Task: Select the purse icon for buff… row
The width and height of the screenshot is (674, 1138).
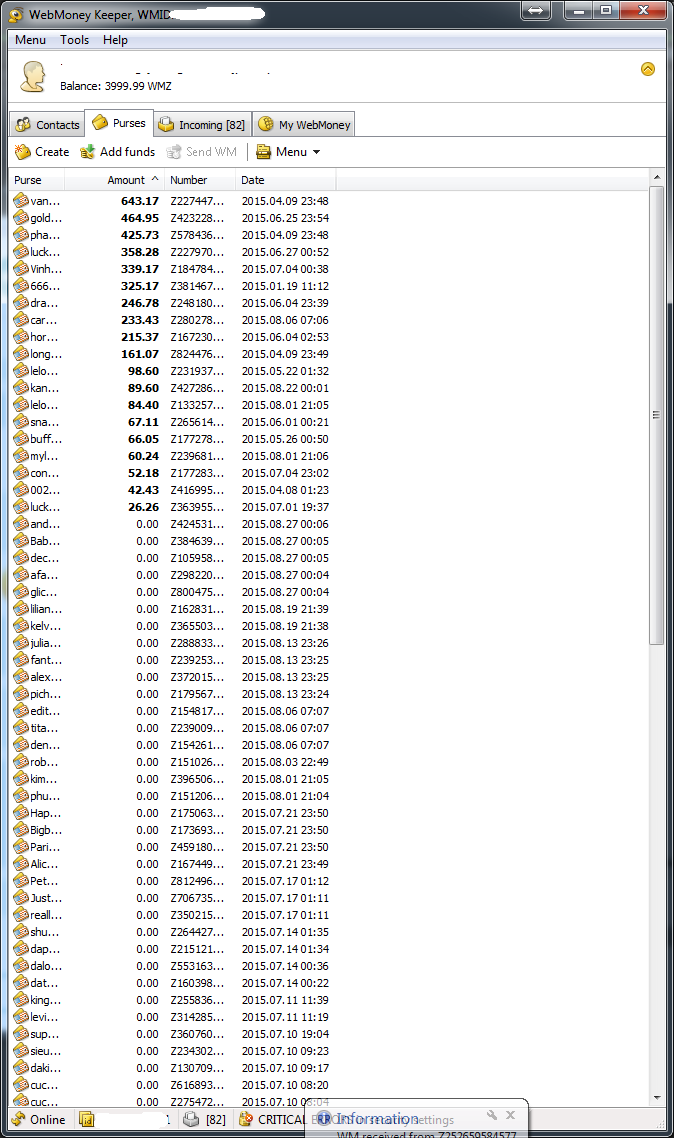Action: click(21, 439)
